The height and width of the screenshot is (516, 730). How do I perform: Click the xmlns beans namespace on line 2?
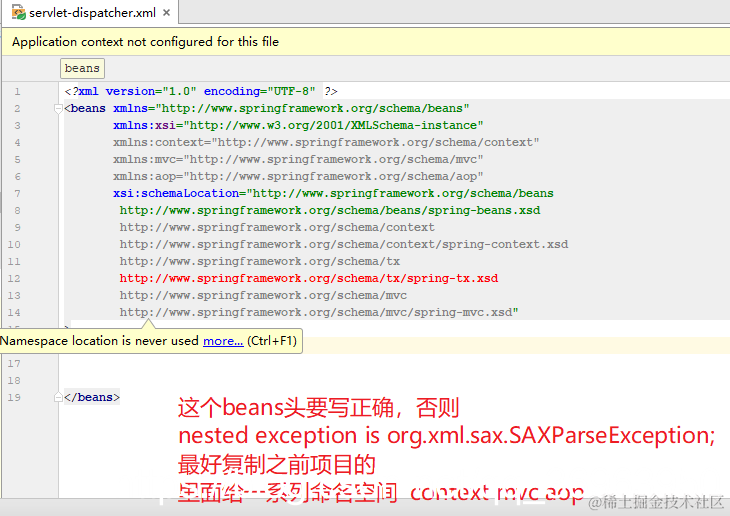point(291,109)
